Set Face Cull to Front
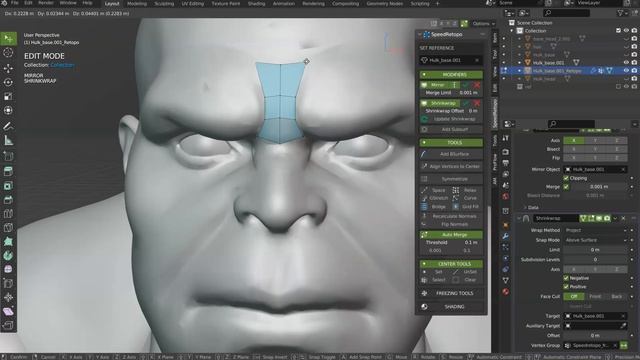This screenshot has width=640, height=360. [x=595, y=296]
